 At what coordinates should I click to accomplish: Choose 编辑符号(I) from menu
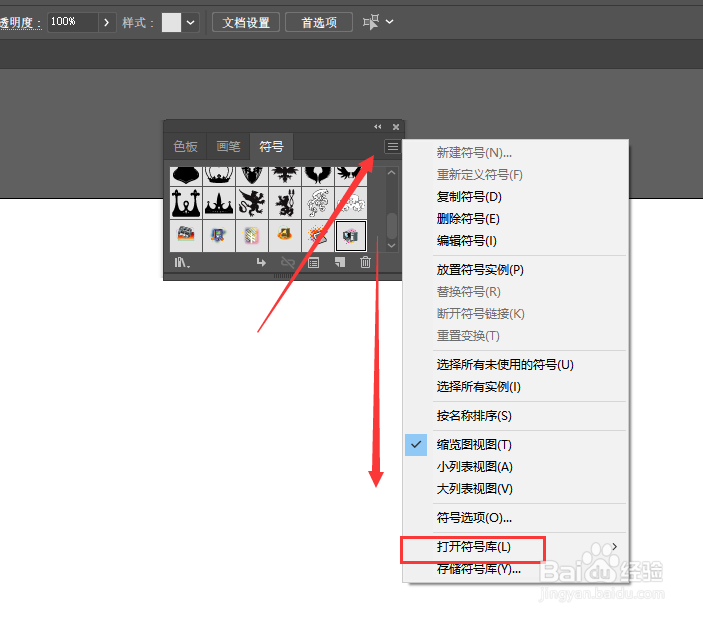coord(516,241)
